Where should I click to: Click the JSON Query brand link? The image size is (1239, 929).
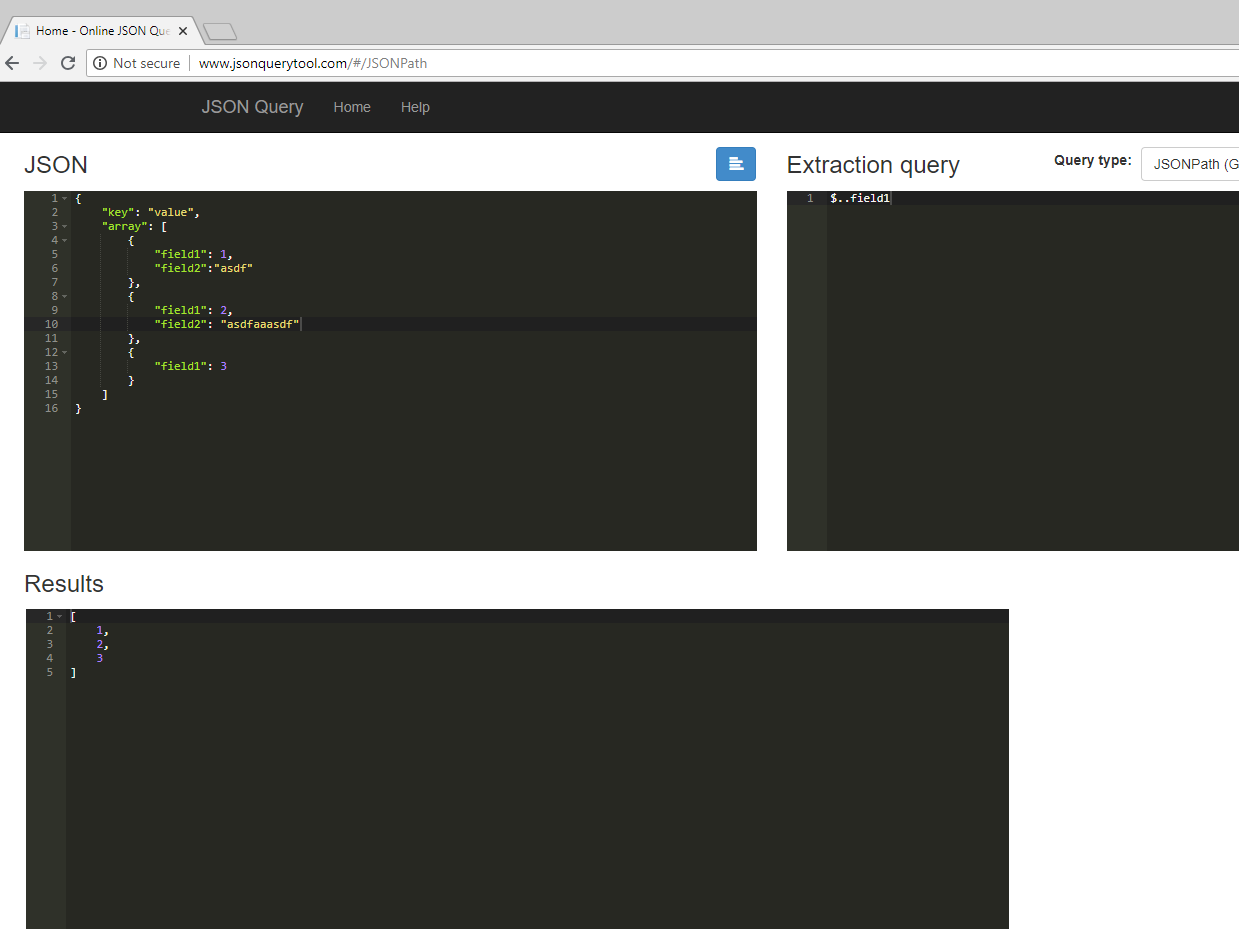[252, 107]
